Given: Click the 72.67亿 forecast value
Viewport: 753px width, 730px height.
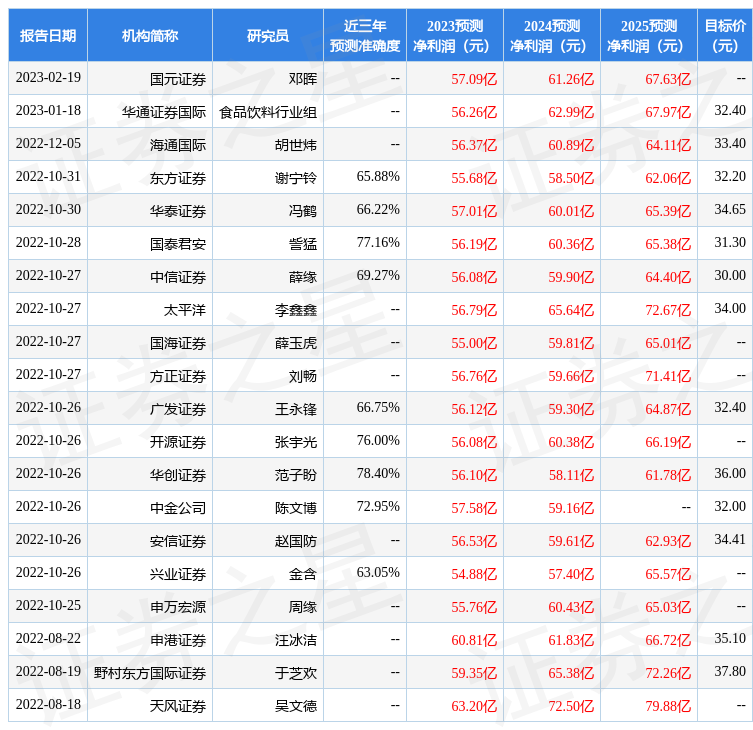Looking at the screenshot, I should [668, 310].
